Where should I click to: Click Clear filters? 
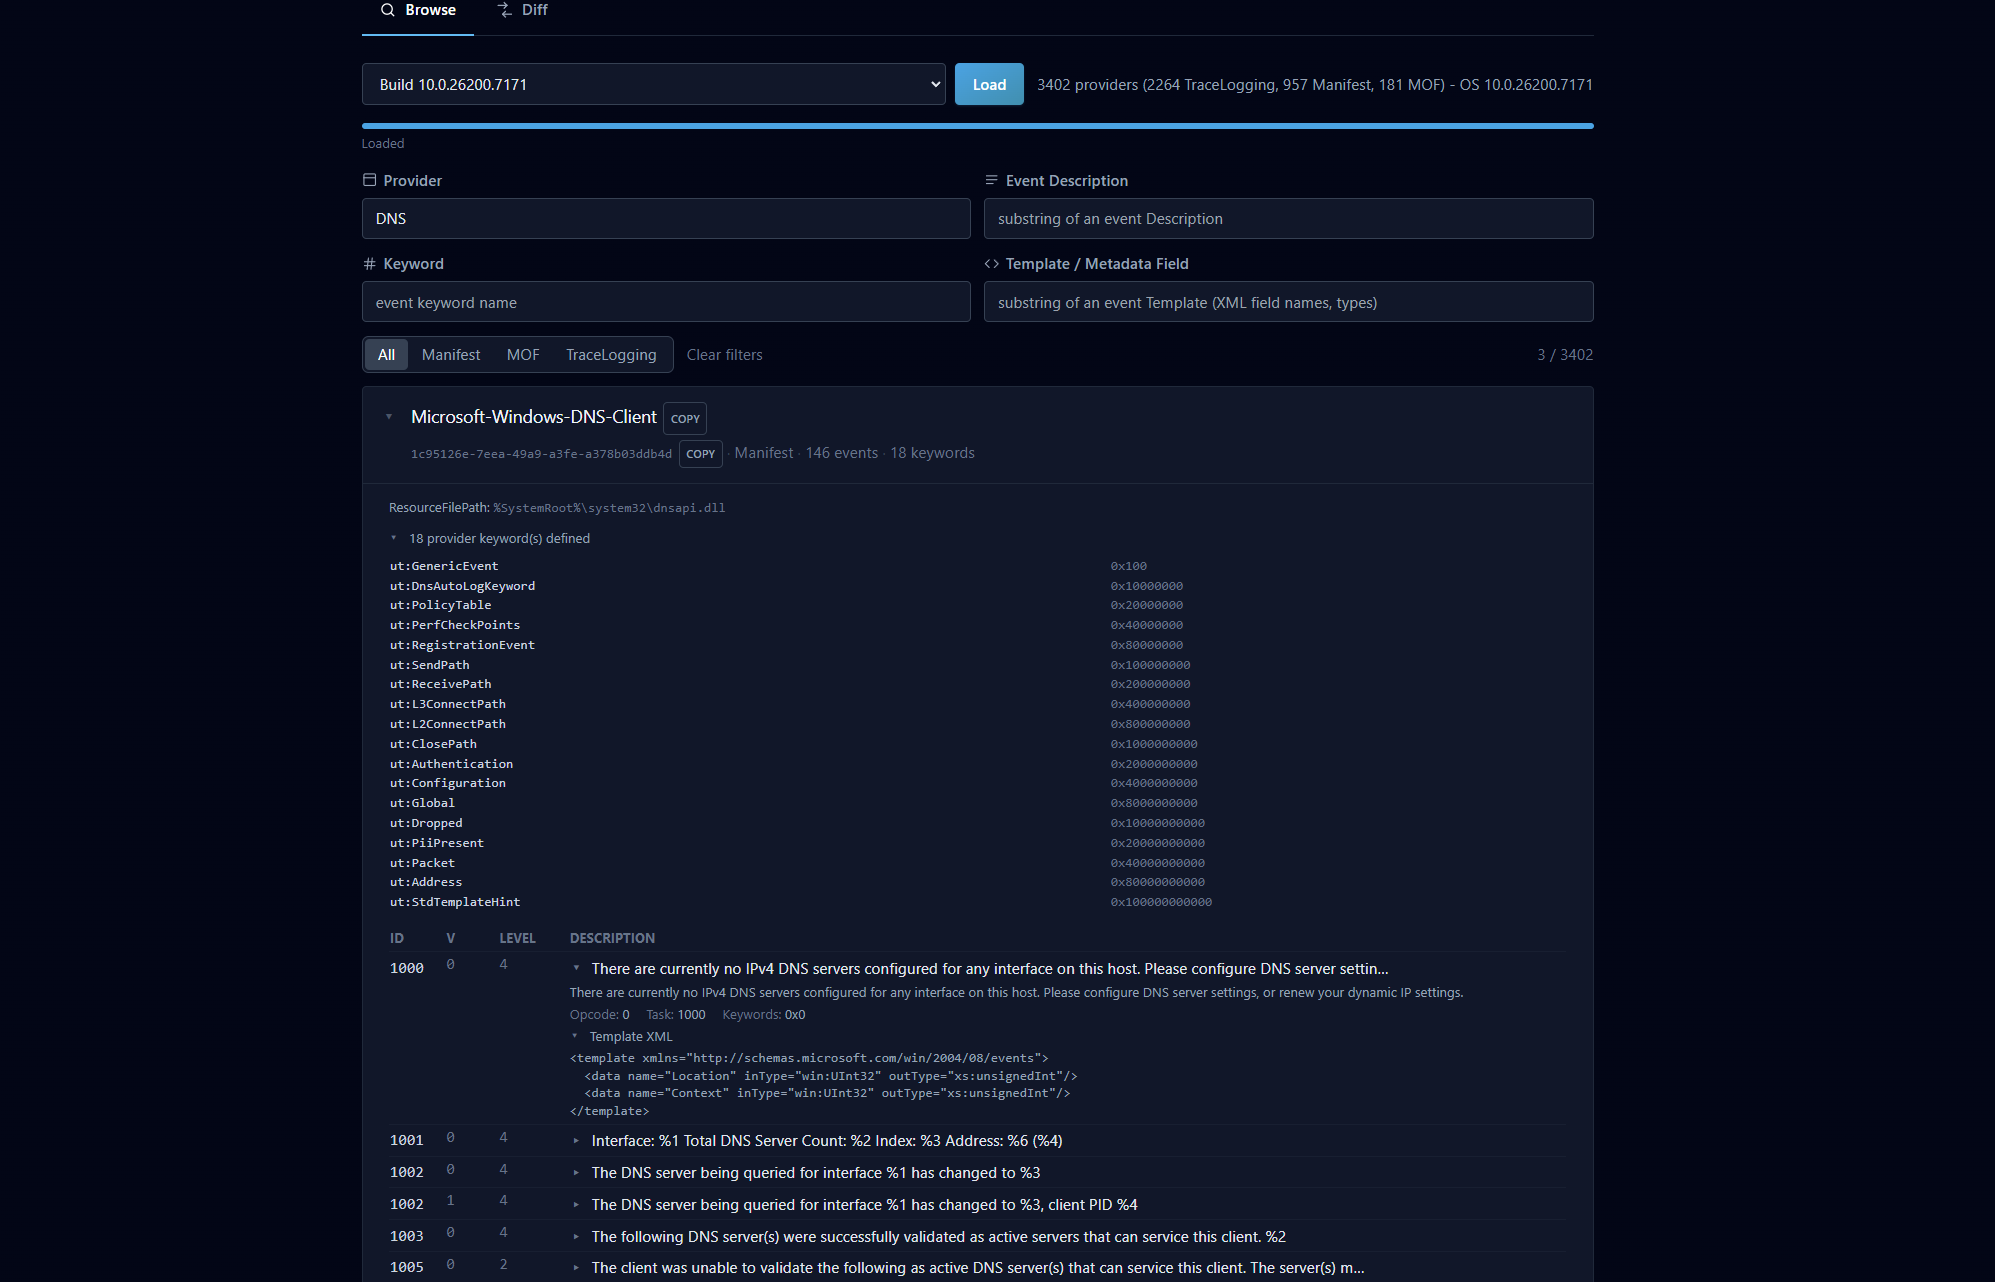pos(725,355)
